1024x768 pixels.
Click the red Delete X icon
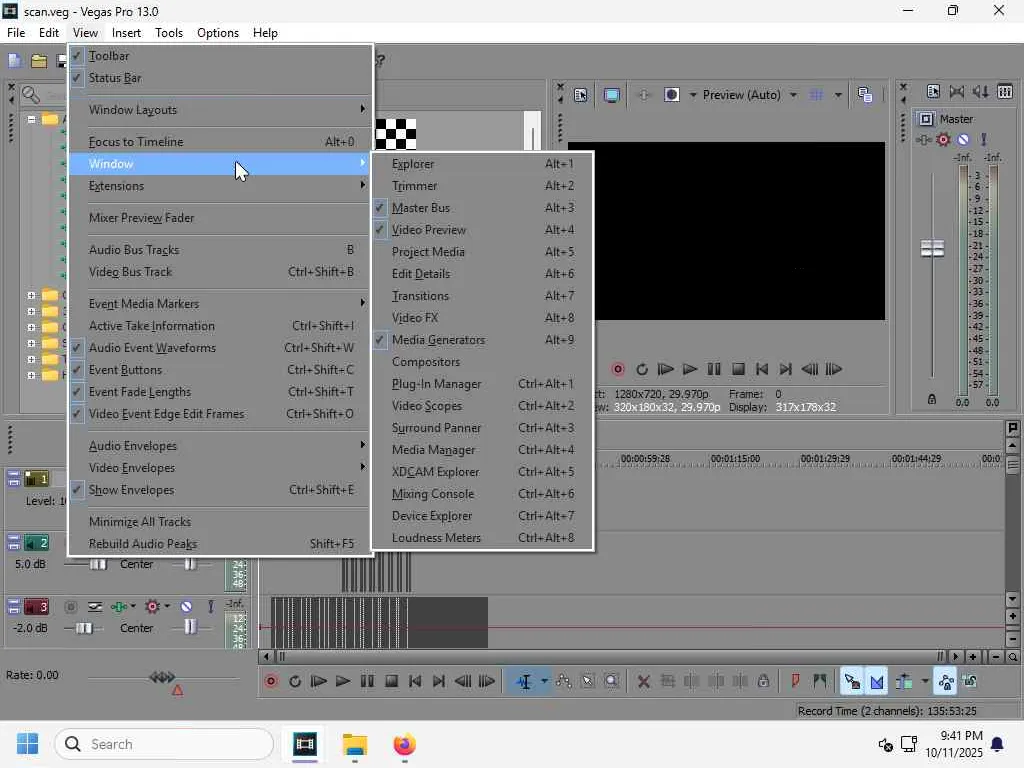(643, 682)
